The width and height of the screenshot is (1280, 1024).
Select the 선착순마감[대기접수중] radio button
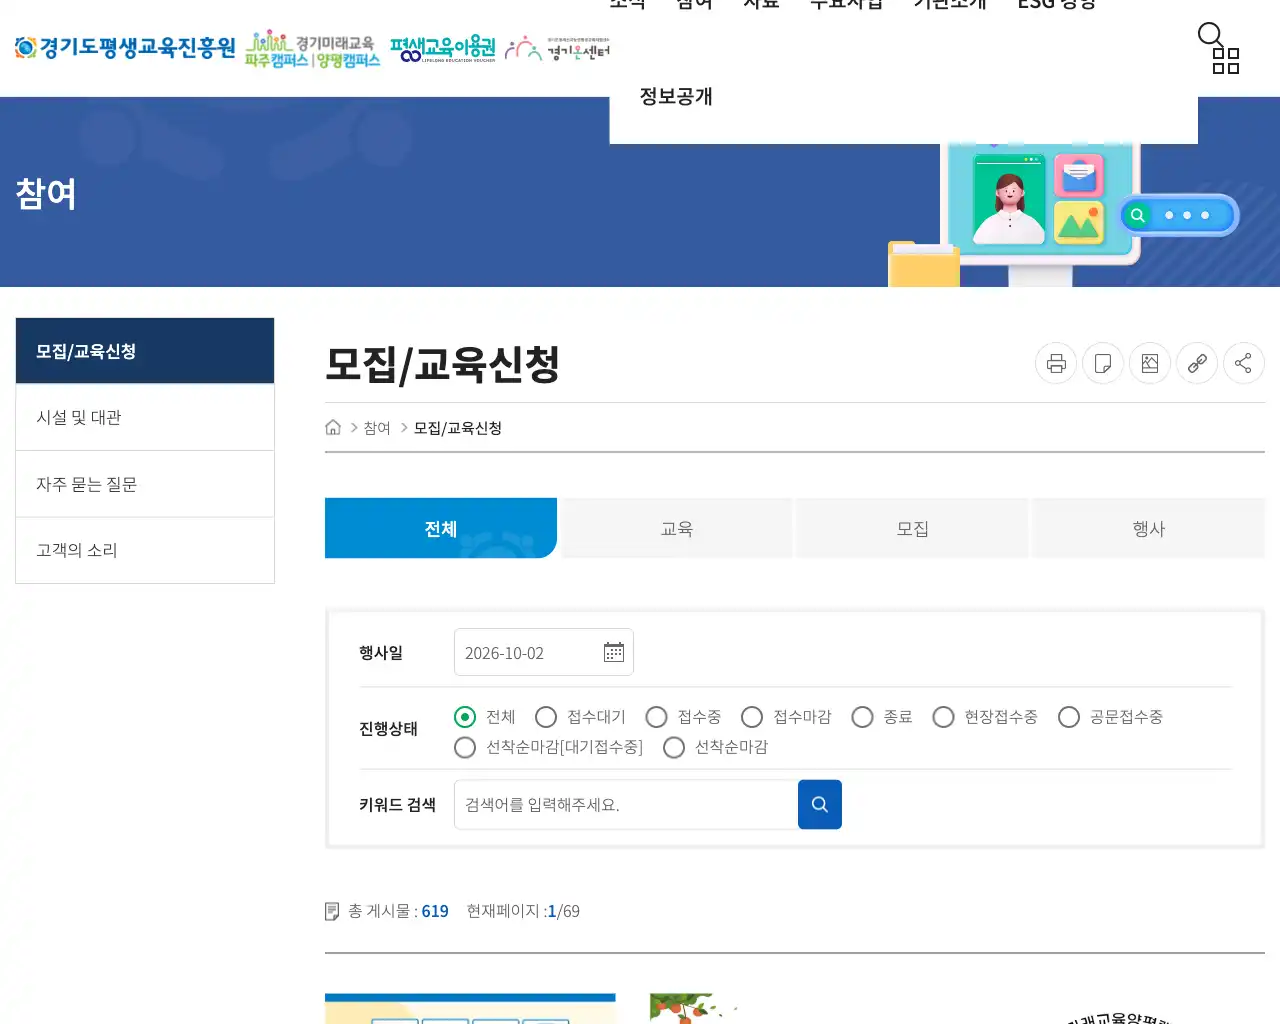coord(465,747)
